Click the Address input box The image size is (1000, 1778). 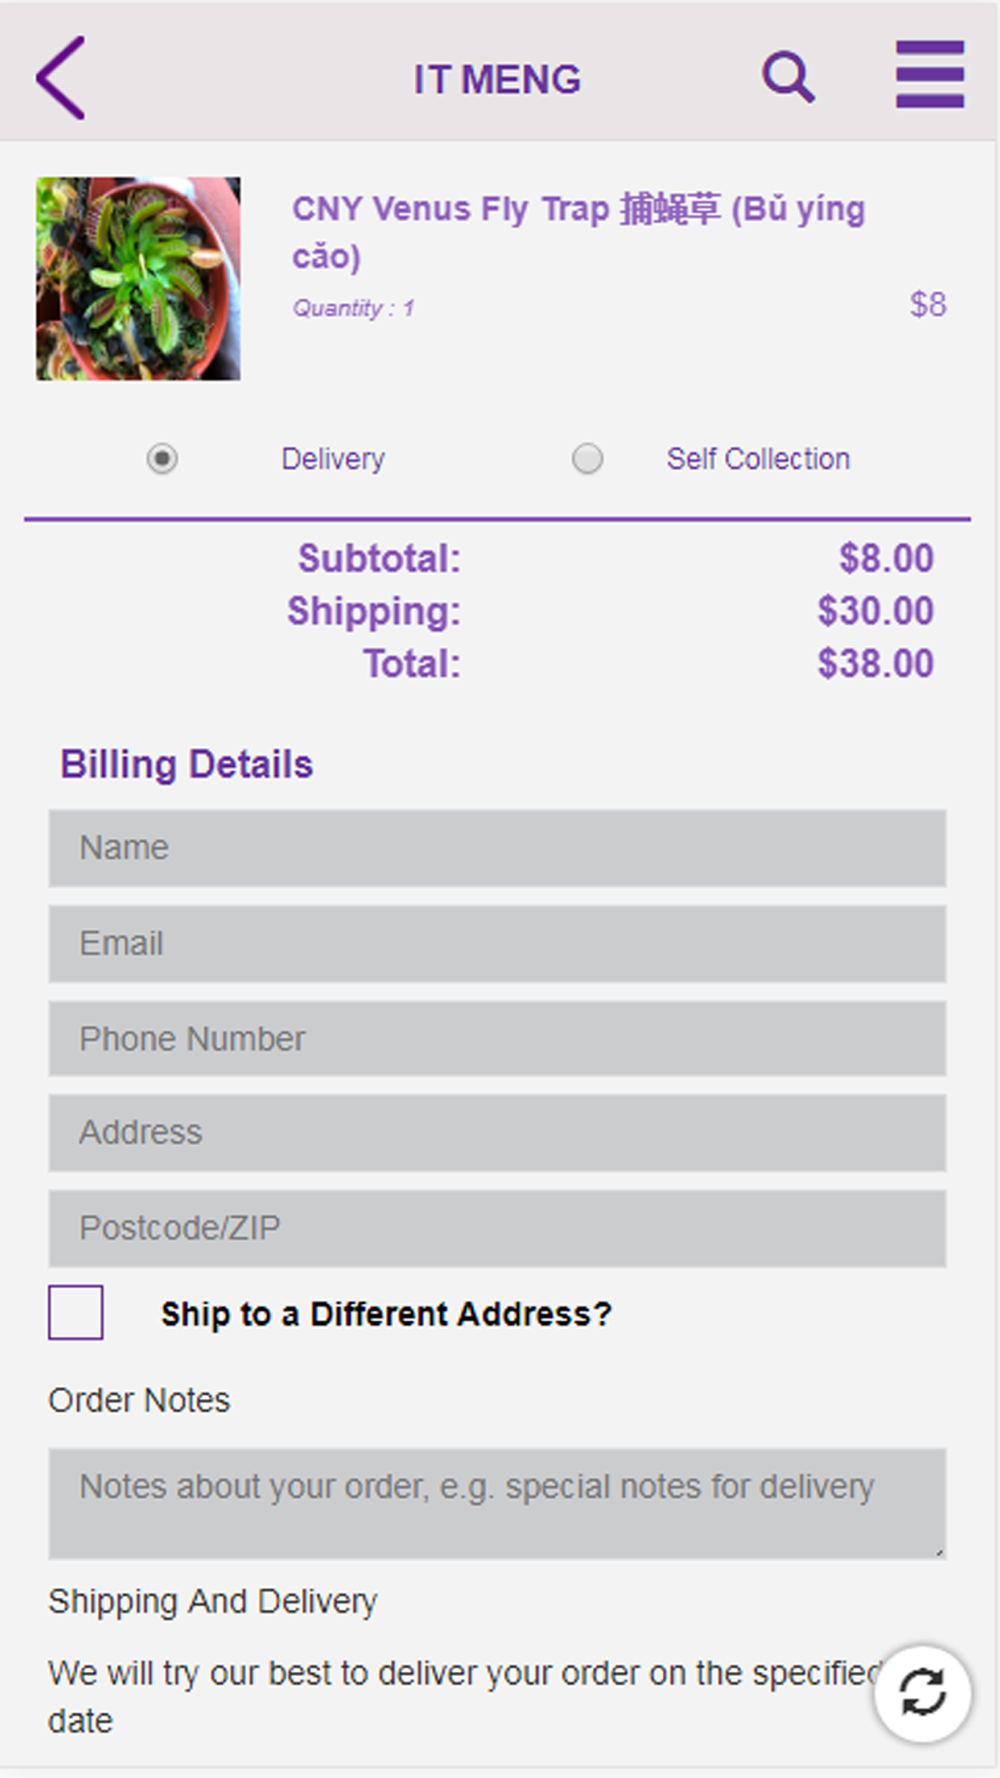pos(497,1133)
